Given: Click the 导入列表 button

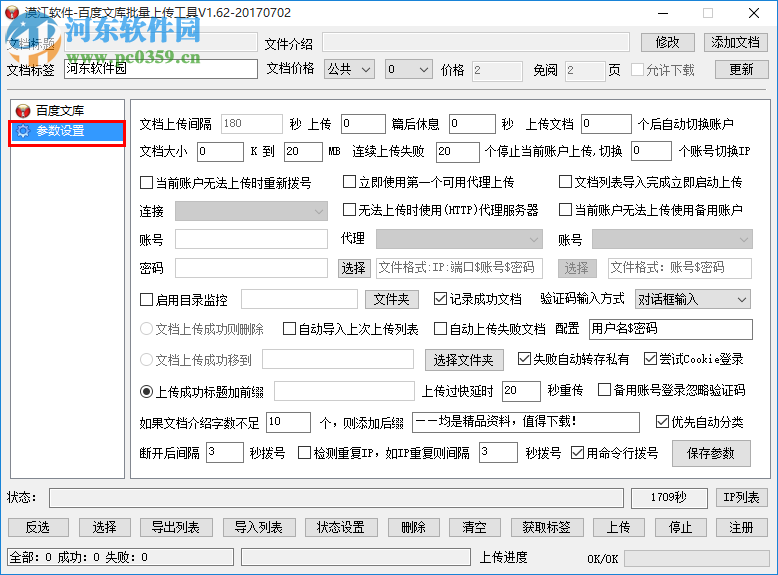Looking at the screenshot, I should [259, 527].
